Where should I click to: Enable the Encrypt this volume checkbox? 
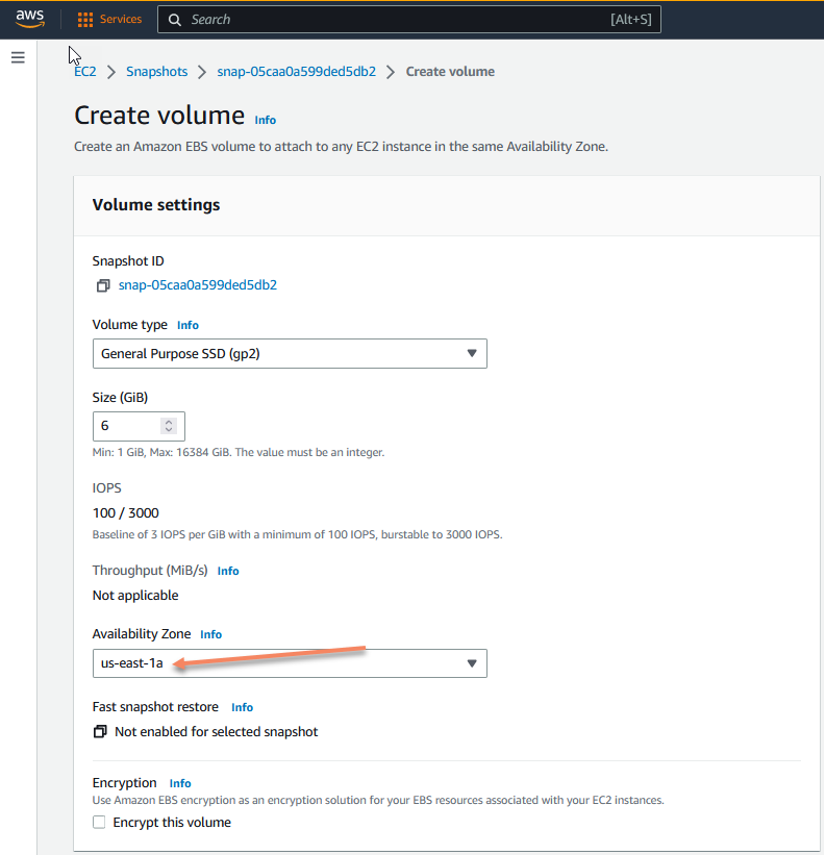pyautogui.click(x=98, y=821)
